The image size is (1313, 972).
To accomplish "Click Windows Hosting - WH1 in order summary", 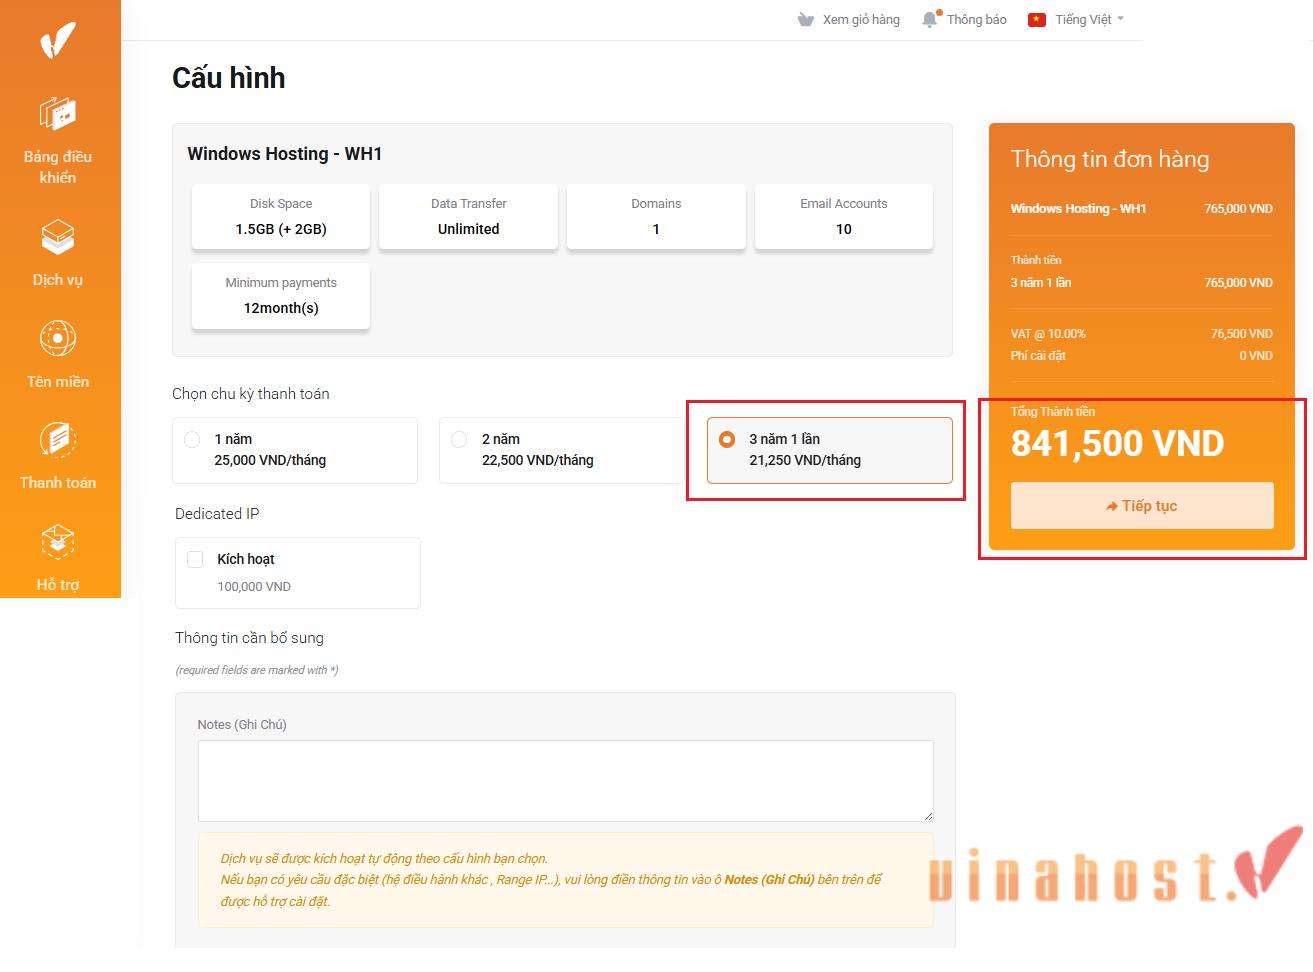I will (1078, 209).
